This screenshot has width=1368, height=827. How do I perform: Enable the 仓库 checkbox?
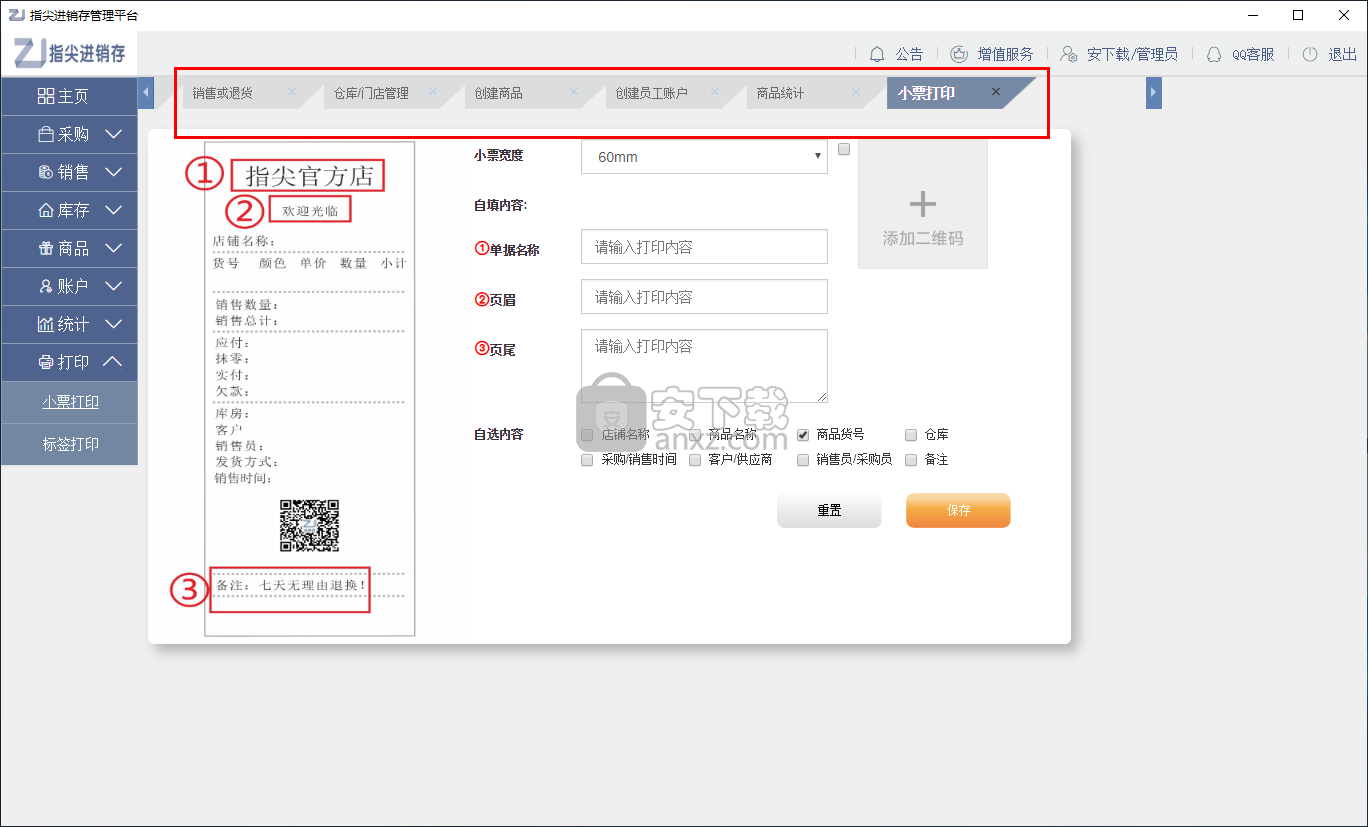(911, 435)
